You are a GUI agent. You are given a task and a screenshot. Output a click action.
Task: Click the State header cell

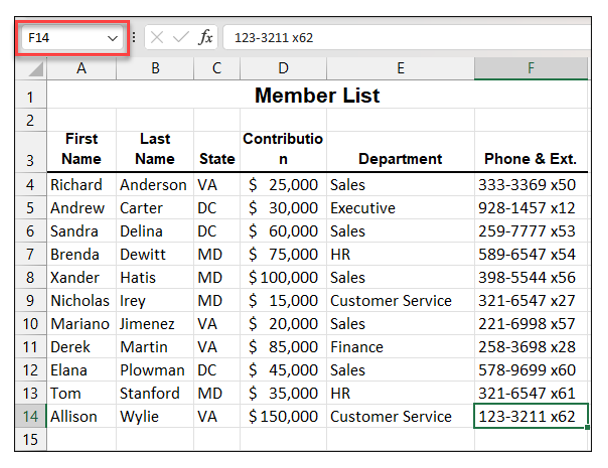click(x=217, y=152)
